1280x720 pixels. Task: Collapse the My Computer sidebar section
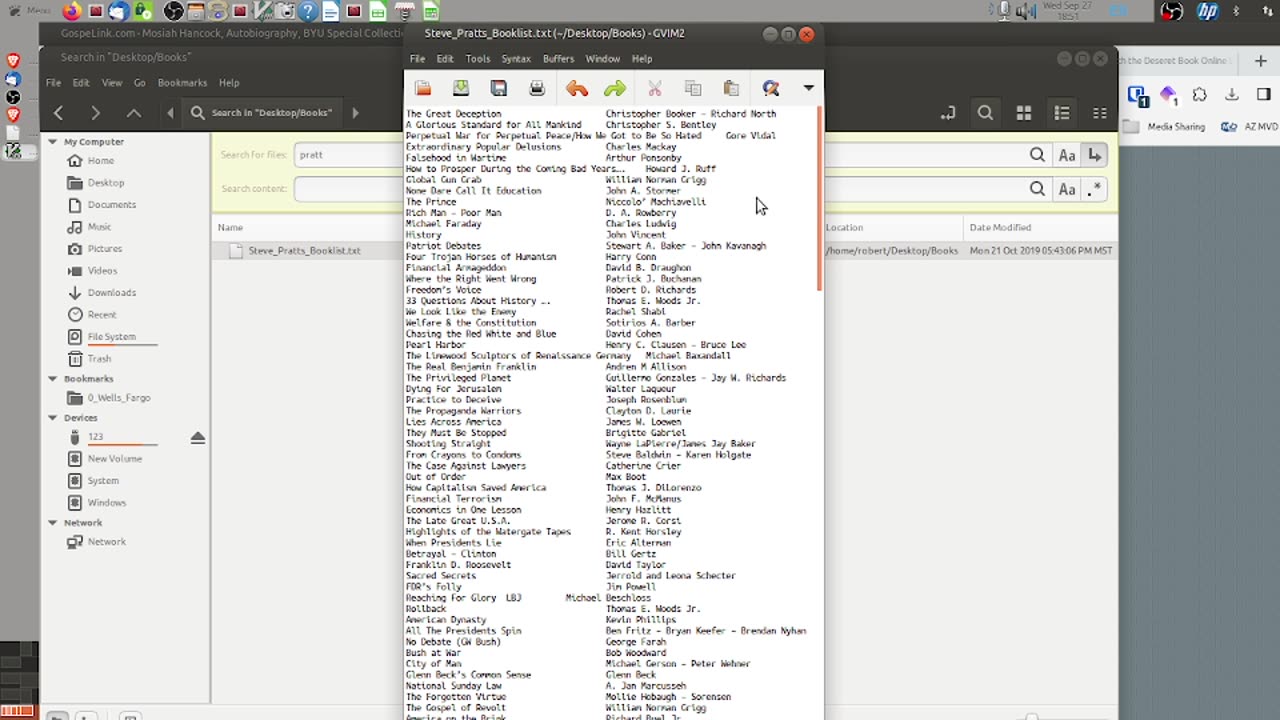click(x=53, y=142)
